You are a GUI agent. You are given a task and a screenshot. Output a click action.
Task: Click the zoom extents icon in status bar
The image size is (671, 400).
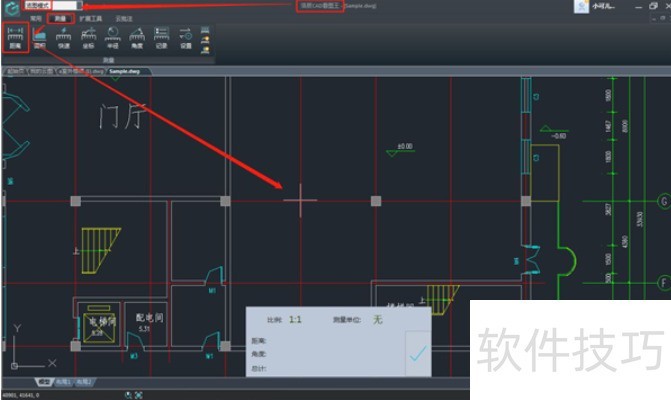139,395
